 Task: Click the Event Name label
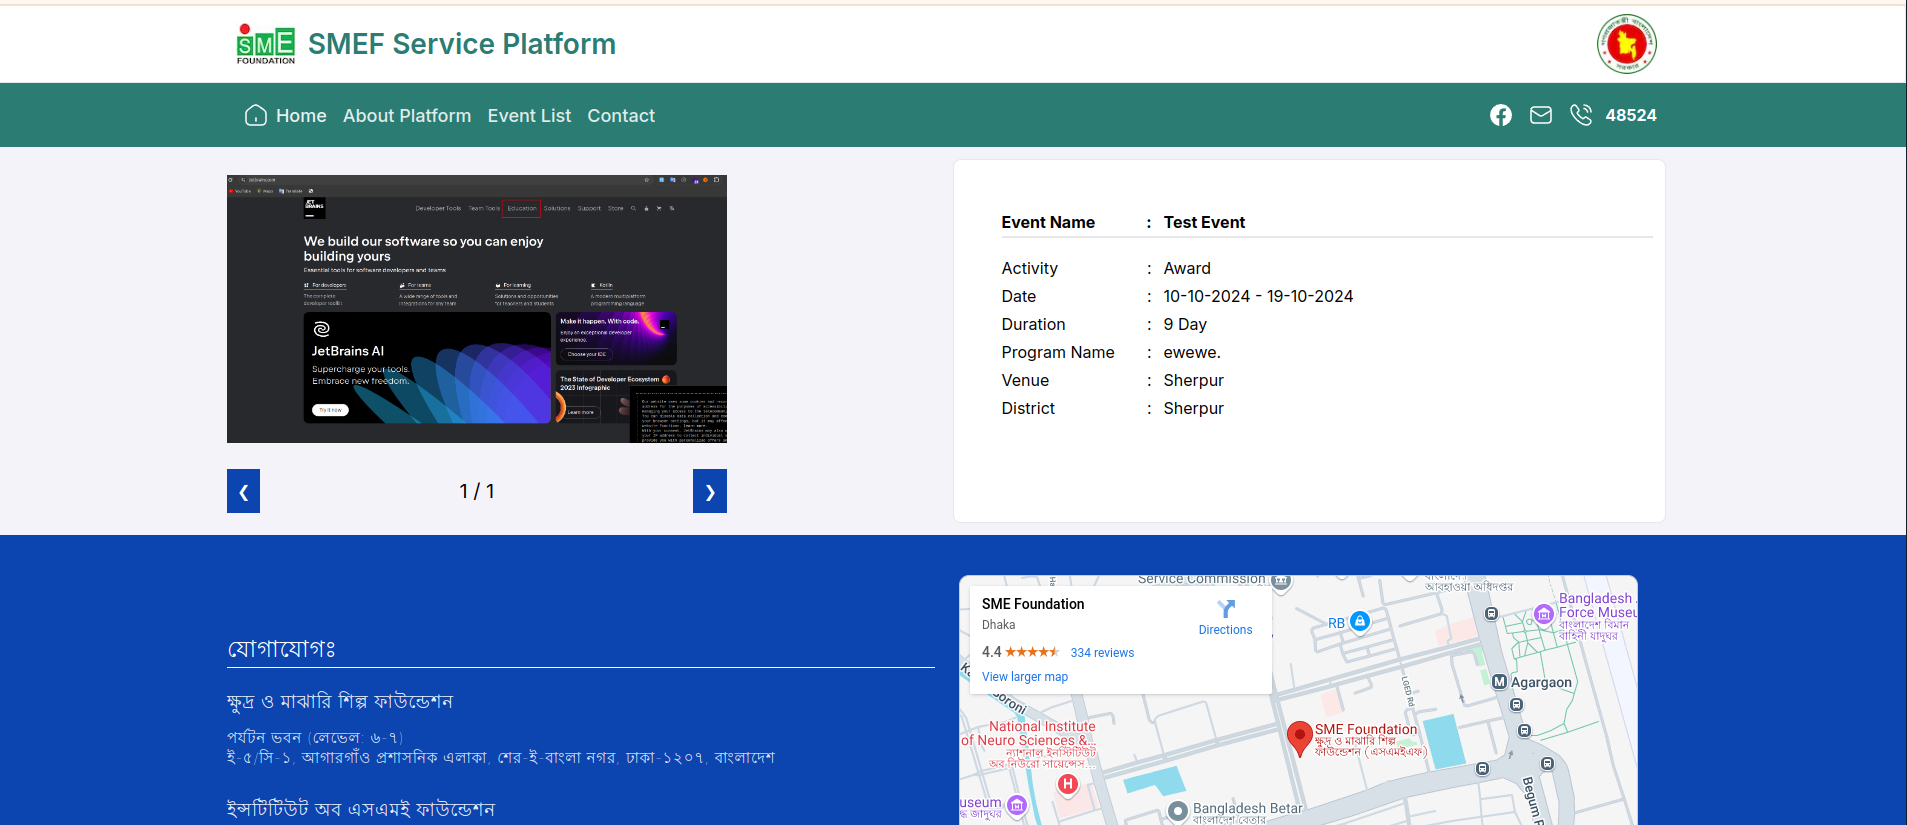tap(1048, 222)
